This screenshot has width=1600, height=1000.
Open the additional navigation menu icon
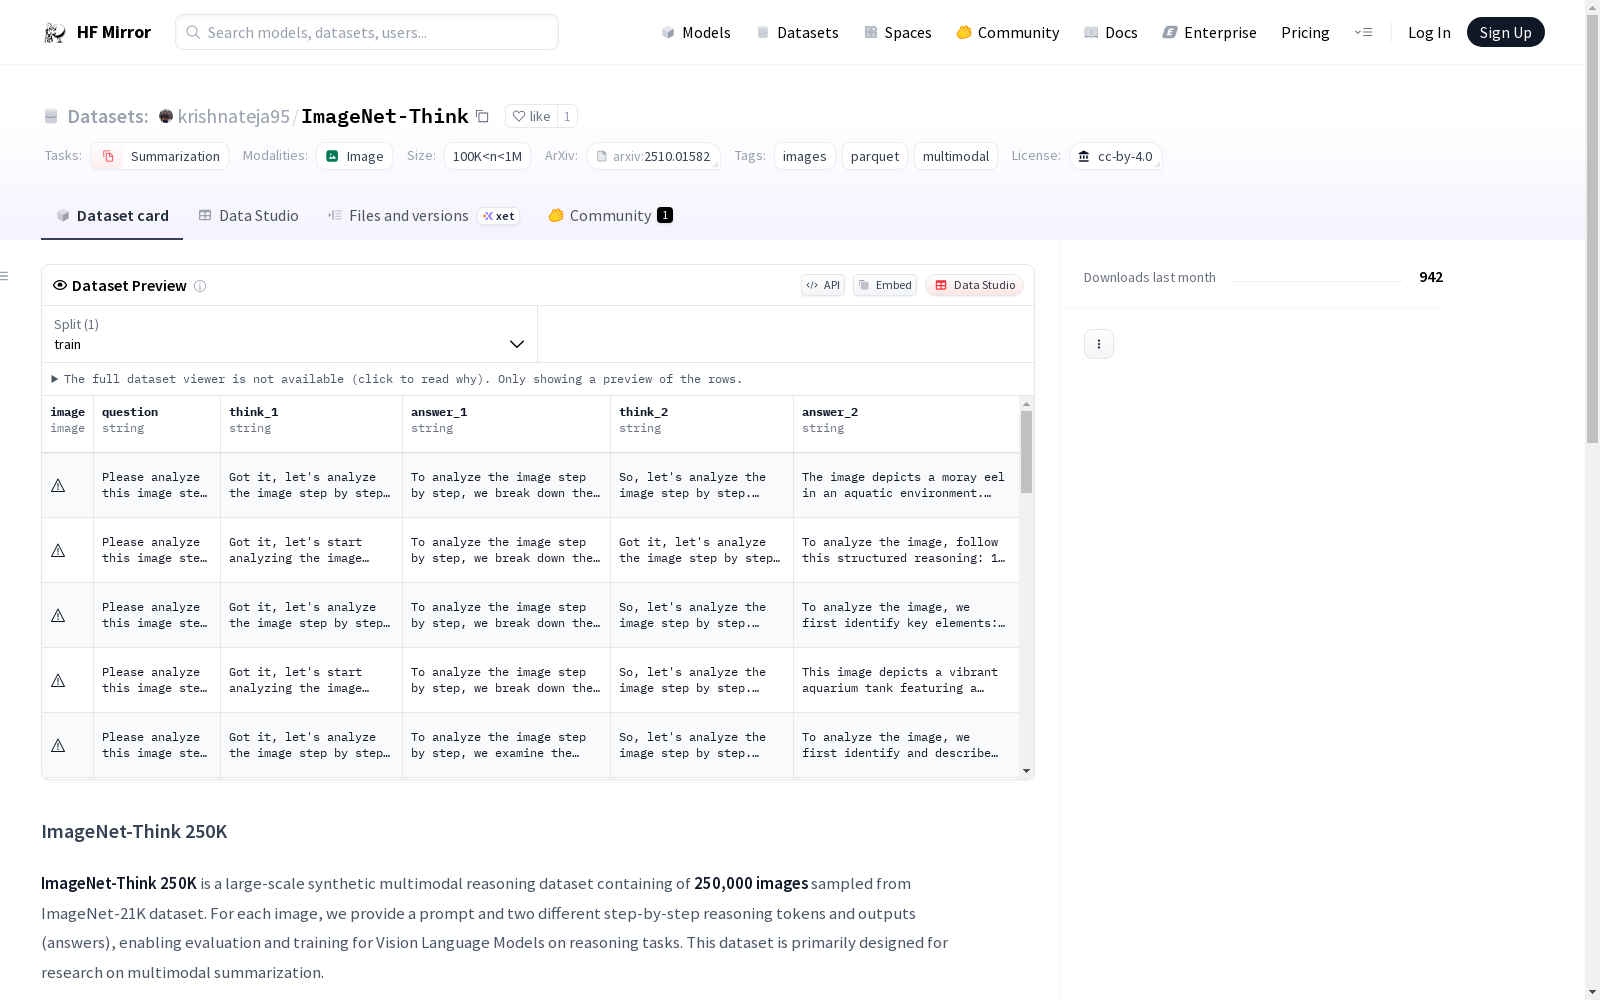pyautogui.click(x=1363, y=32)
